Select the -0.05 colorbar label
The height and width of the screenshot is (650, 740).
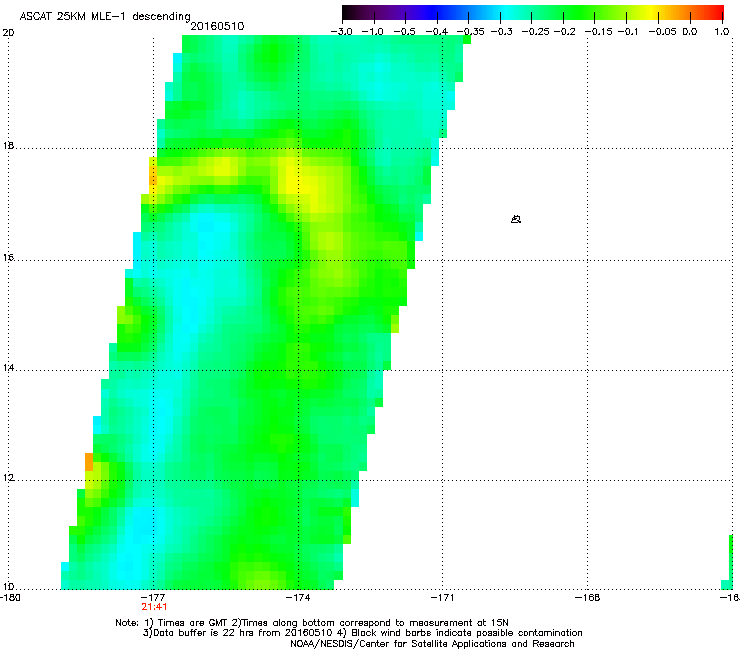coord(662,32)
